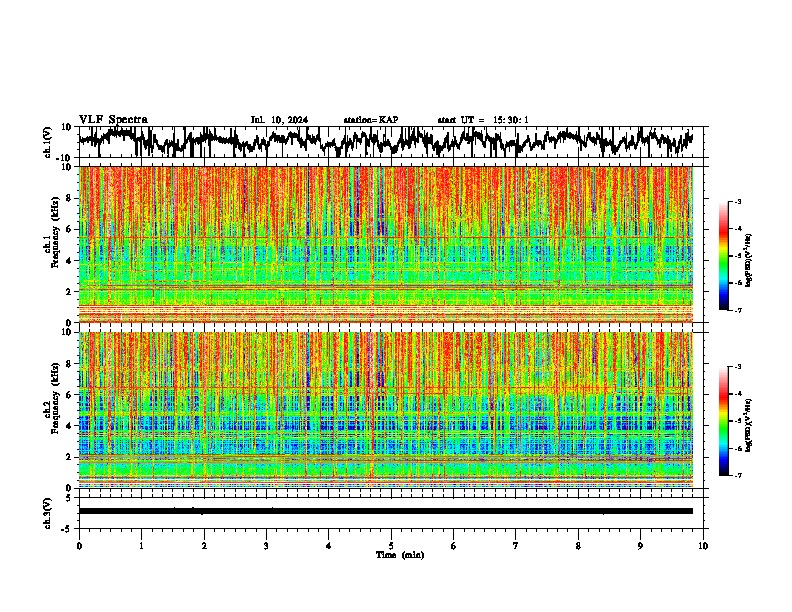Click the "8" kHz tick of ch.1 spectrogram
Viewport: 792px width, 612px height.
pos(69,198)
